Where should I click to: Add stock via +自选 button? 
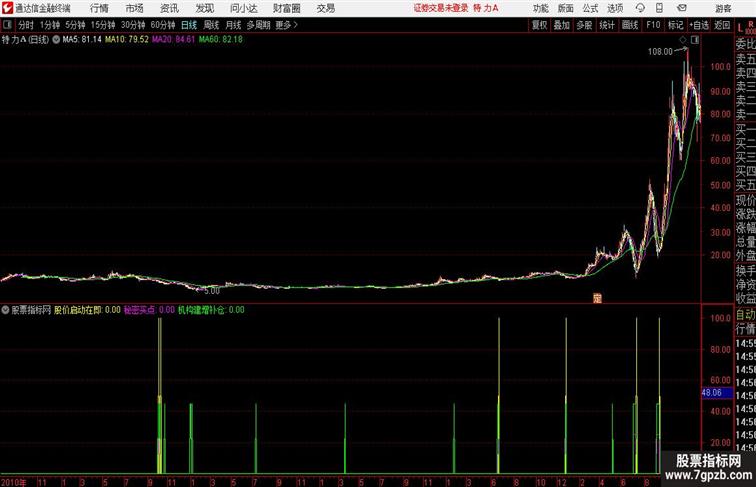point(699,25)
